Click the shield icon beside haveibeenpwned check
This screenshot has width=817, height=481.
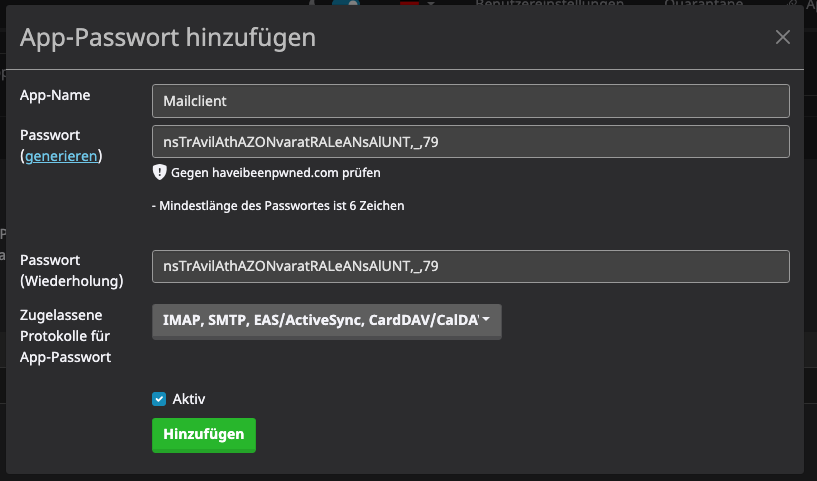point(159,172)
